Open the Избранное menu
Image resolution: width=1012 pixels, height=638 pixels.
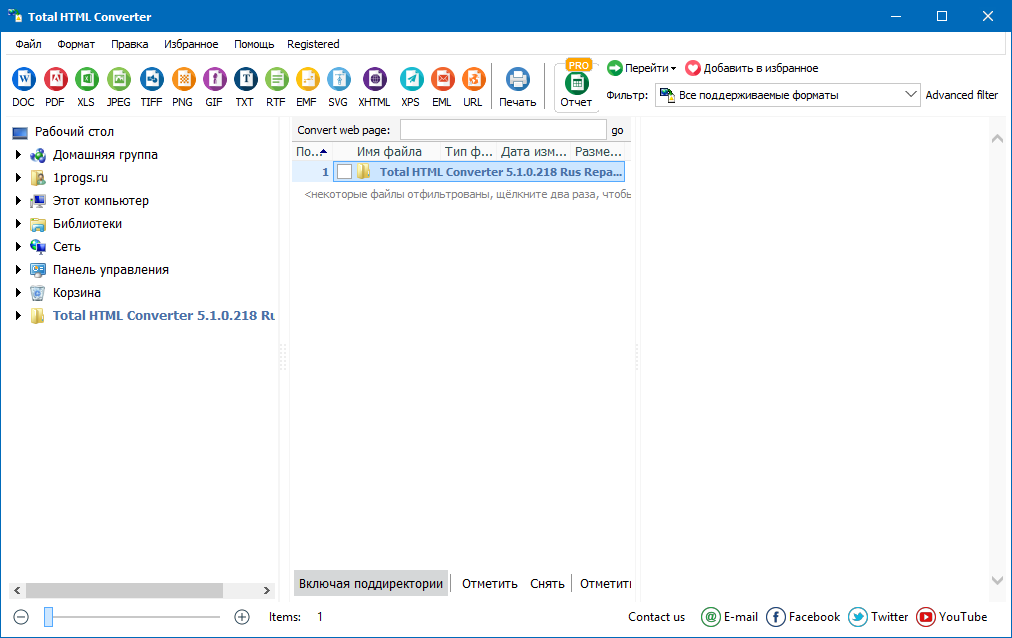pyautogui.click(x=191, y=44)
